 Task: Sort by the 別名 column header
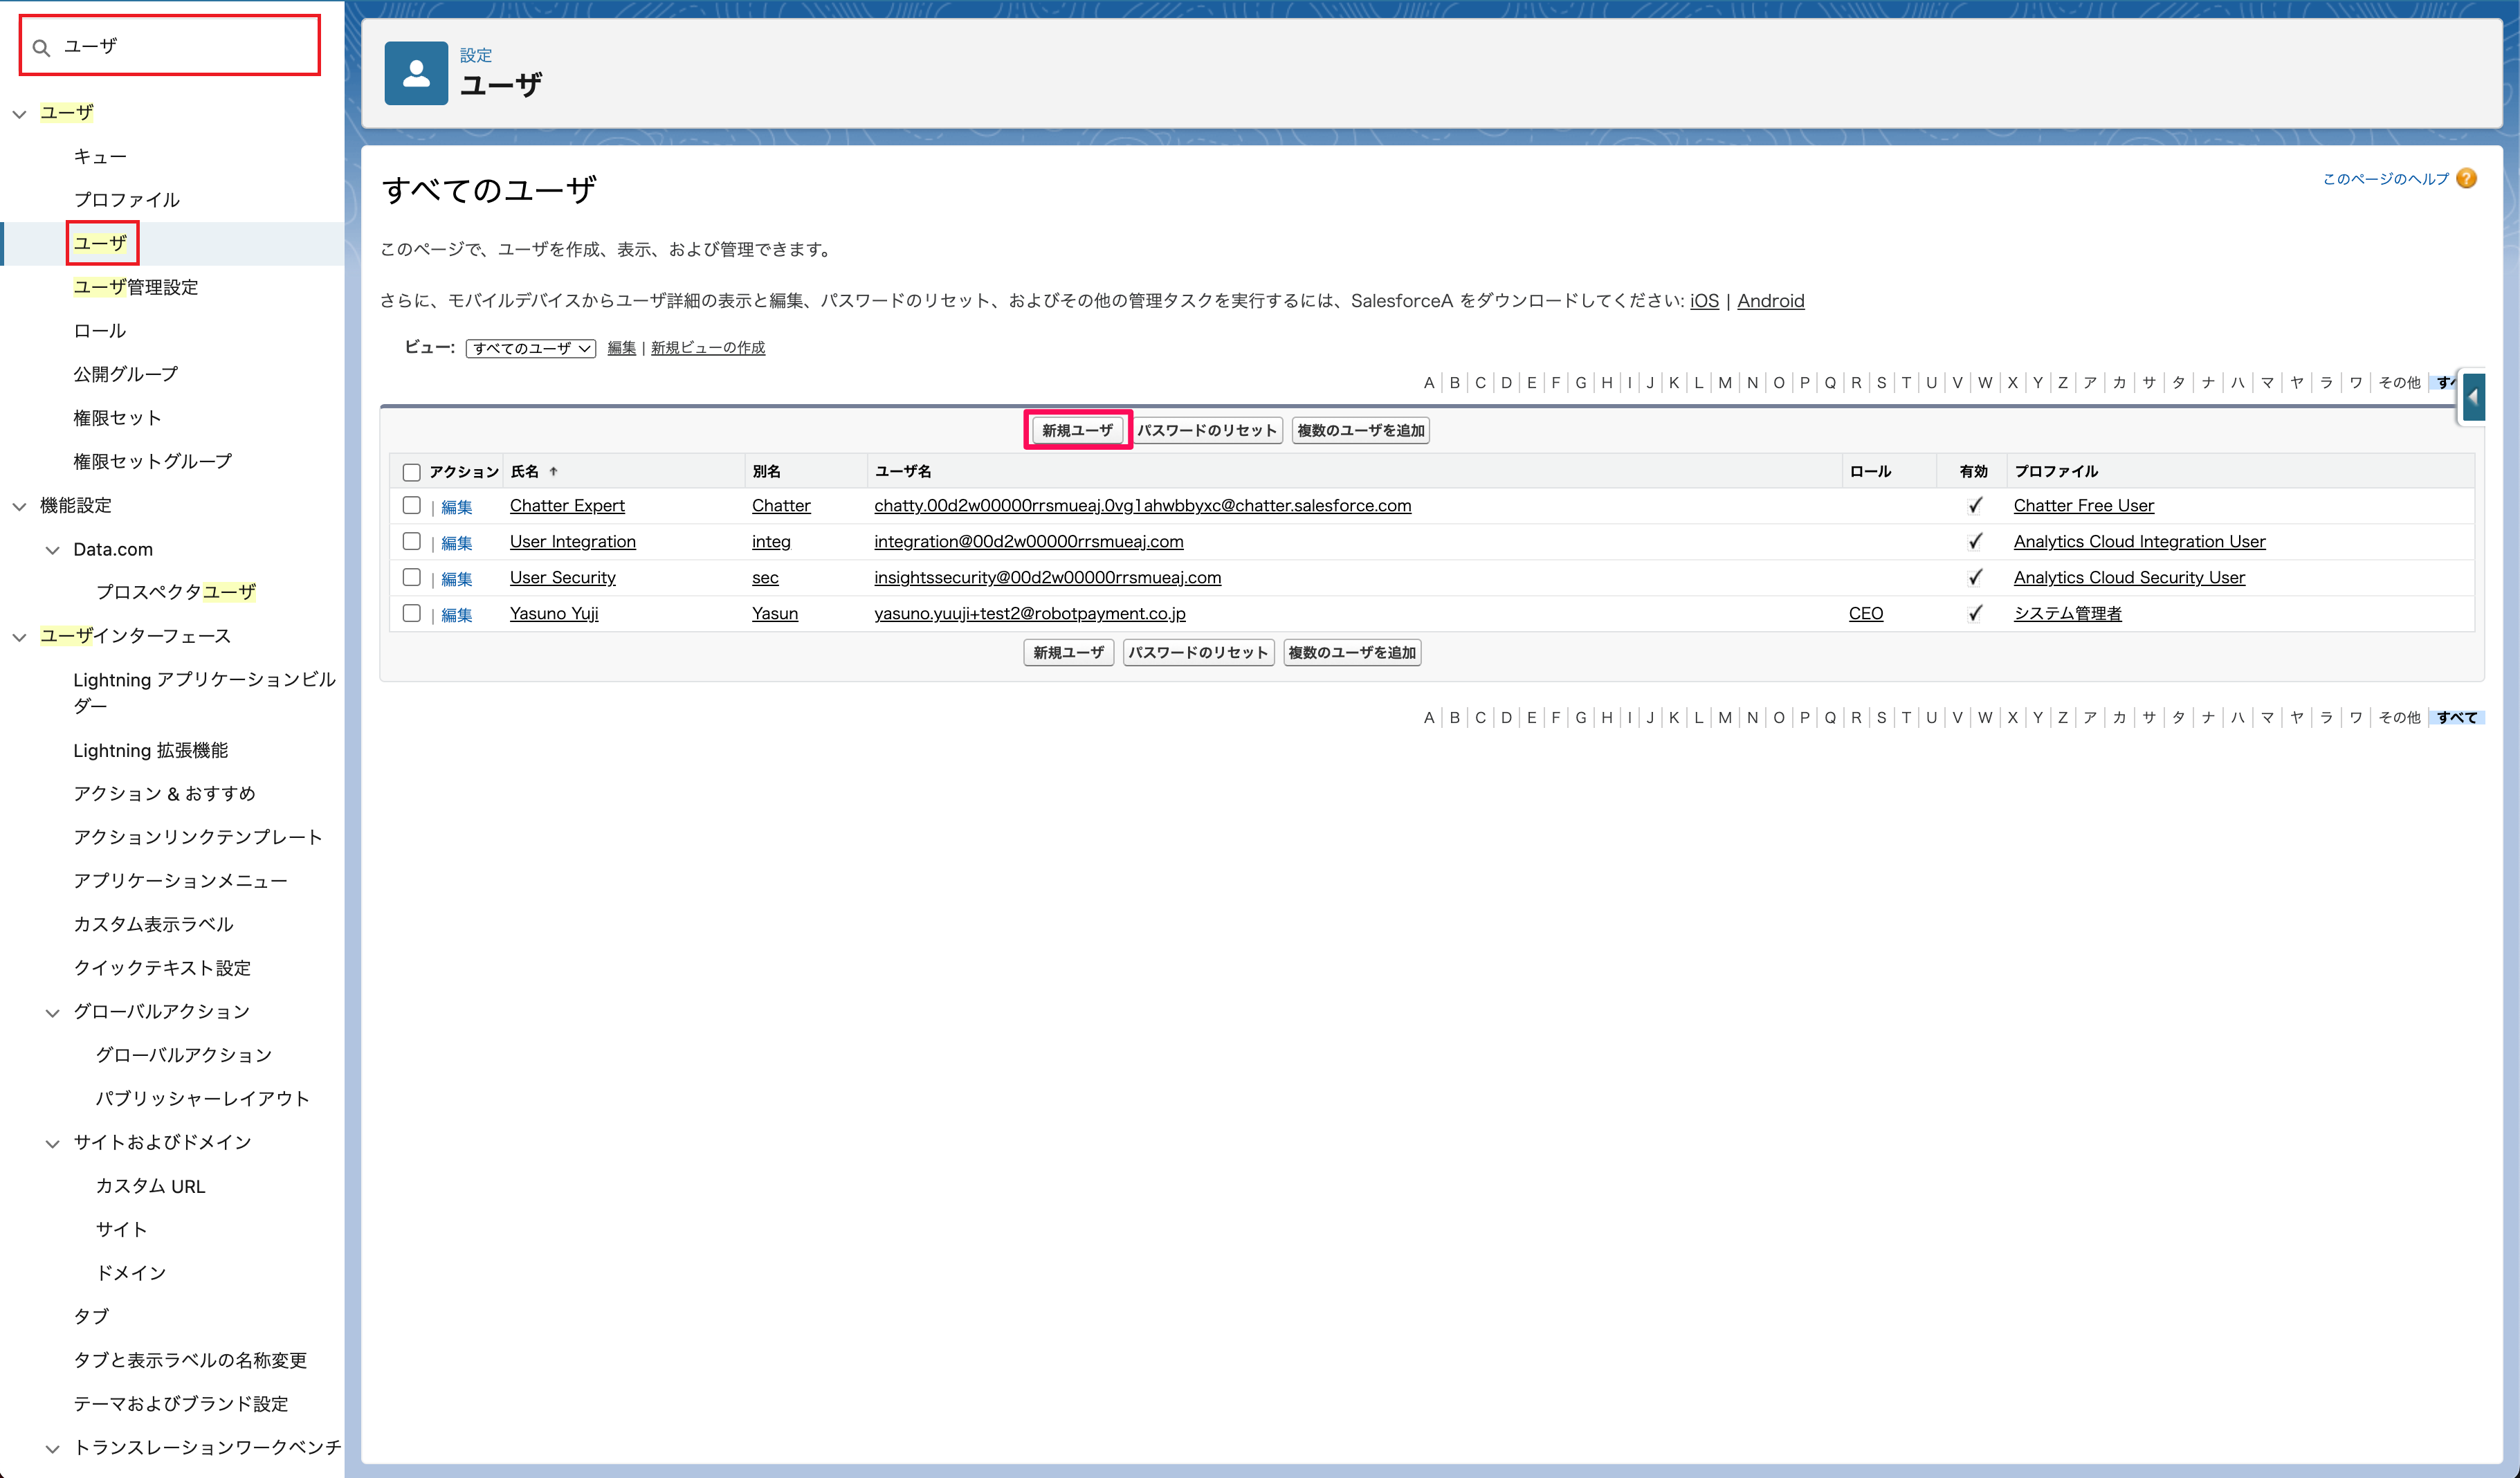[x=766, y=471]
